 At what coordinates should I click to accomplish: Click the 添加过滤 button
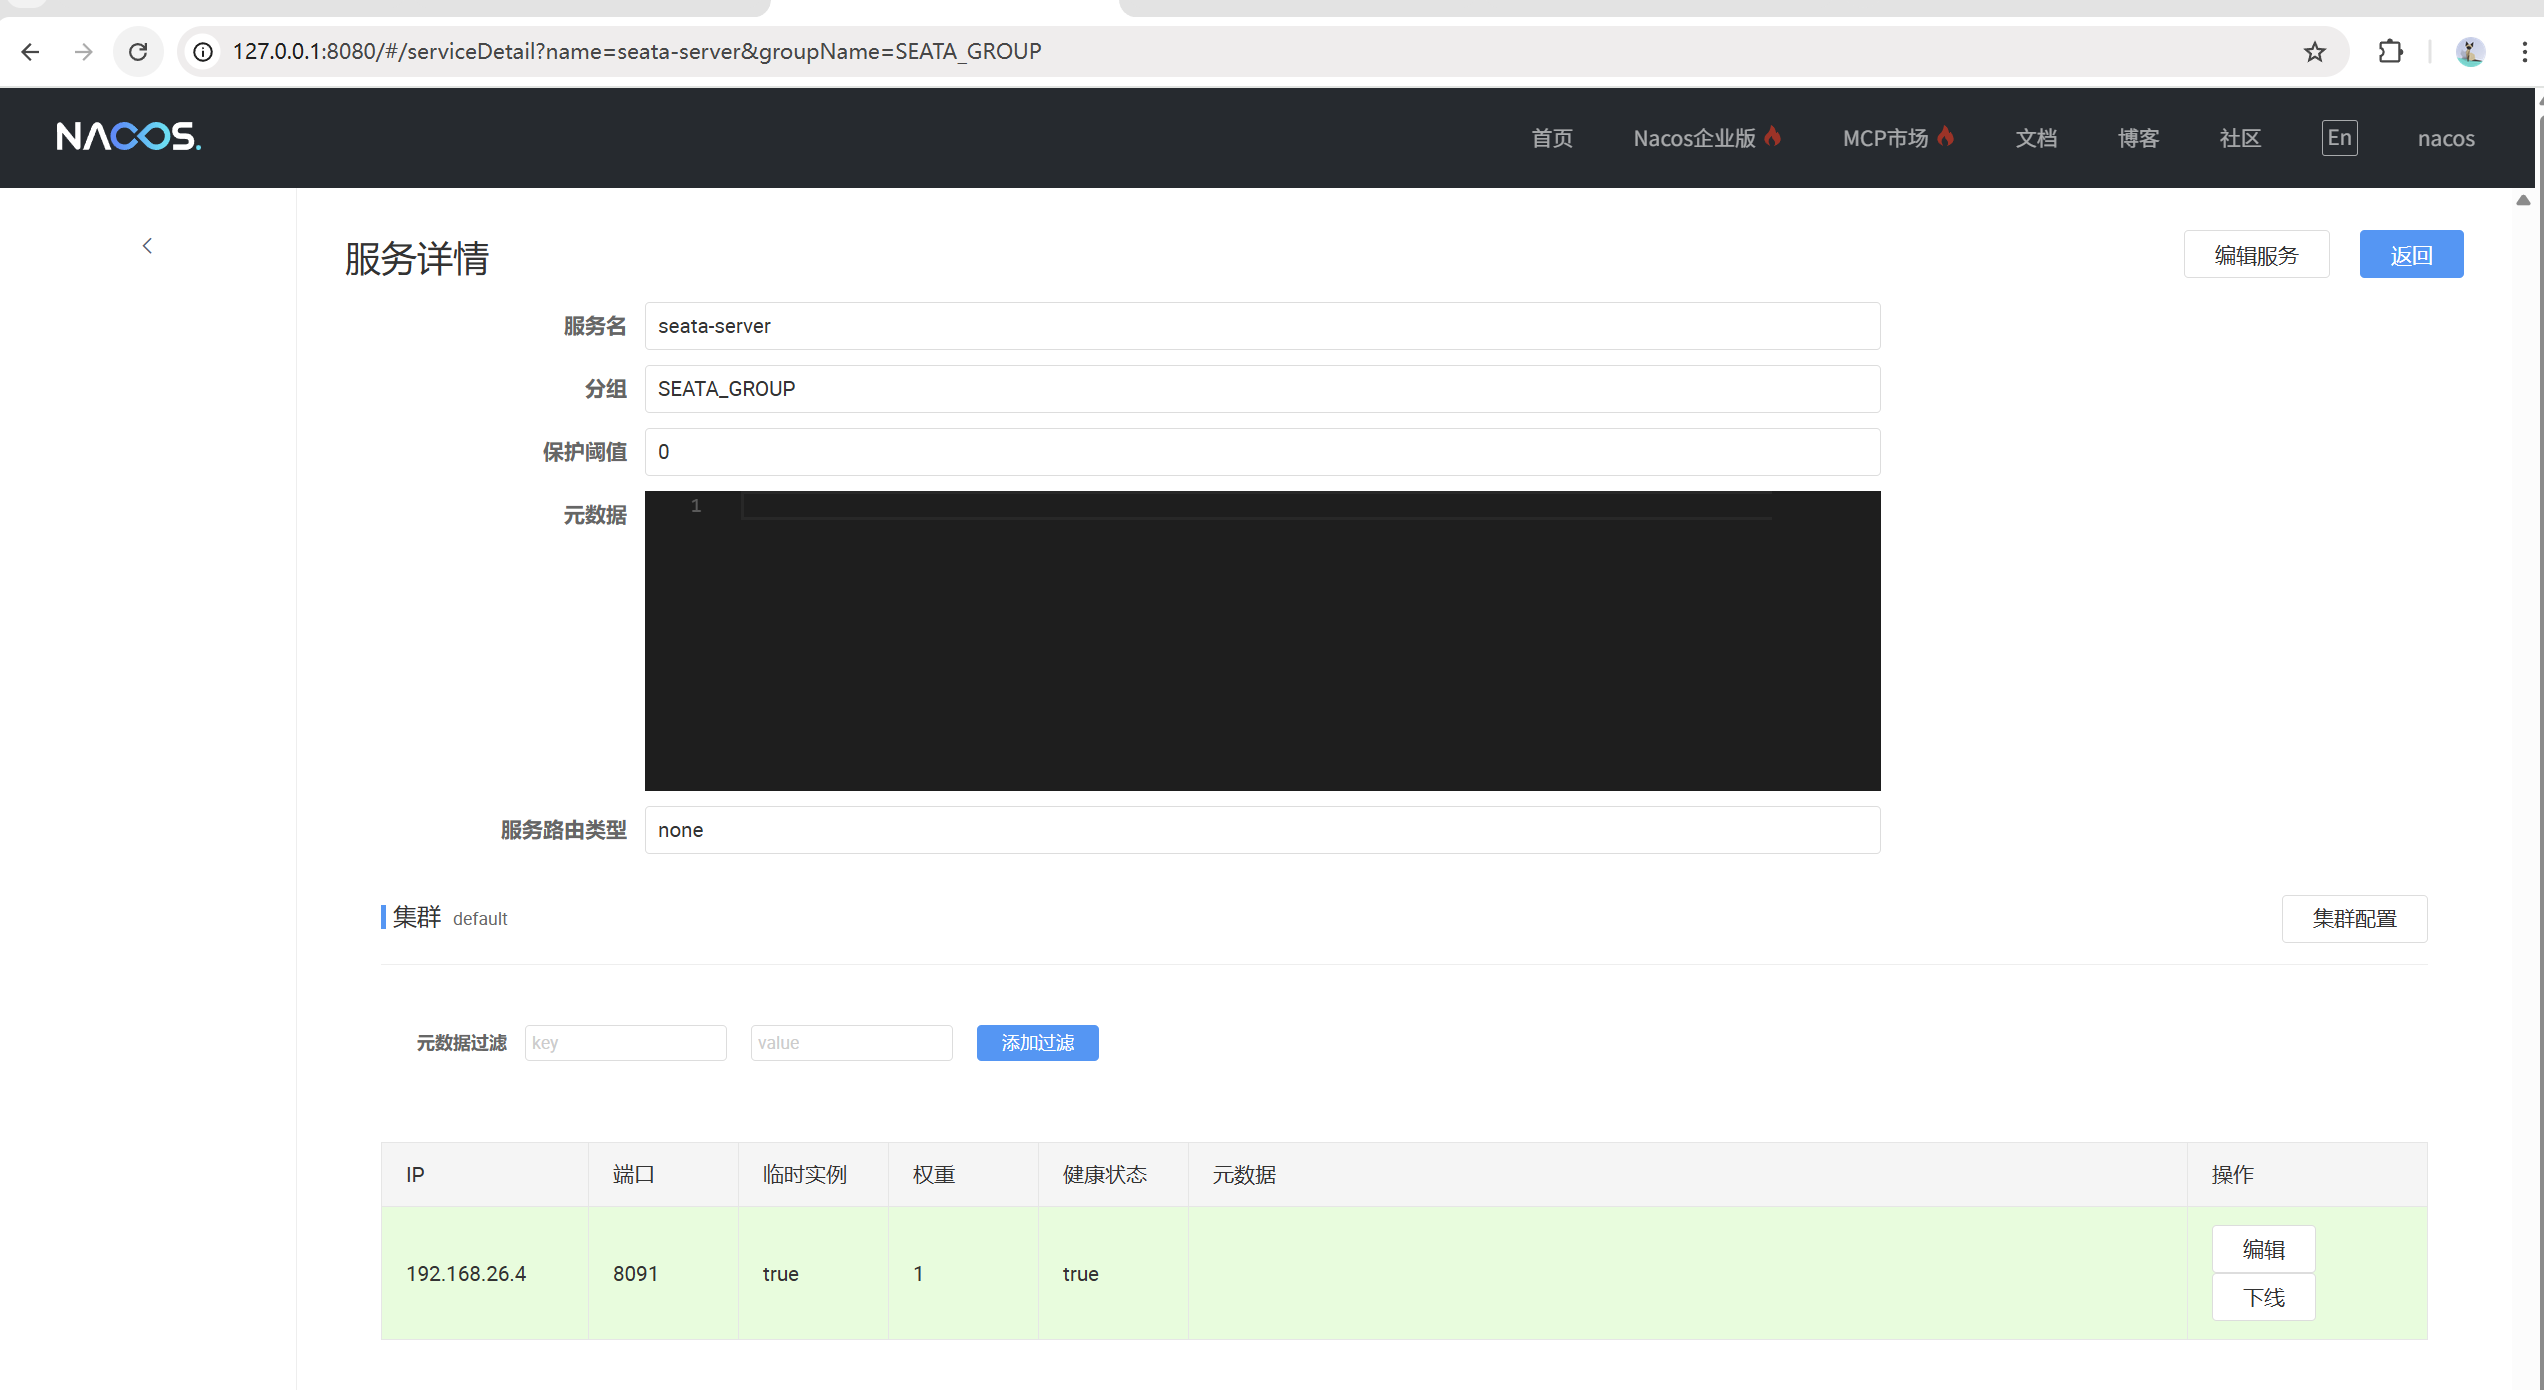click(1037, 1043)
